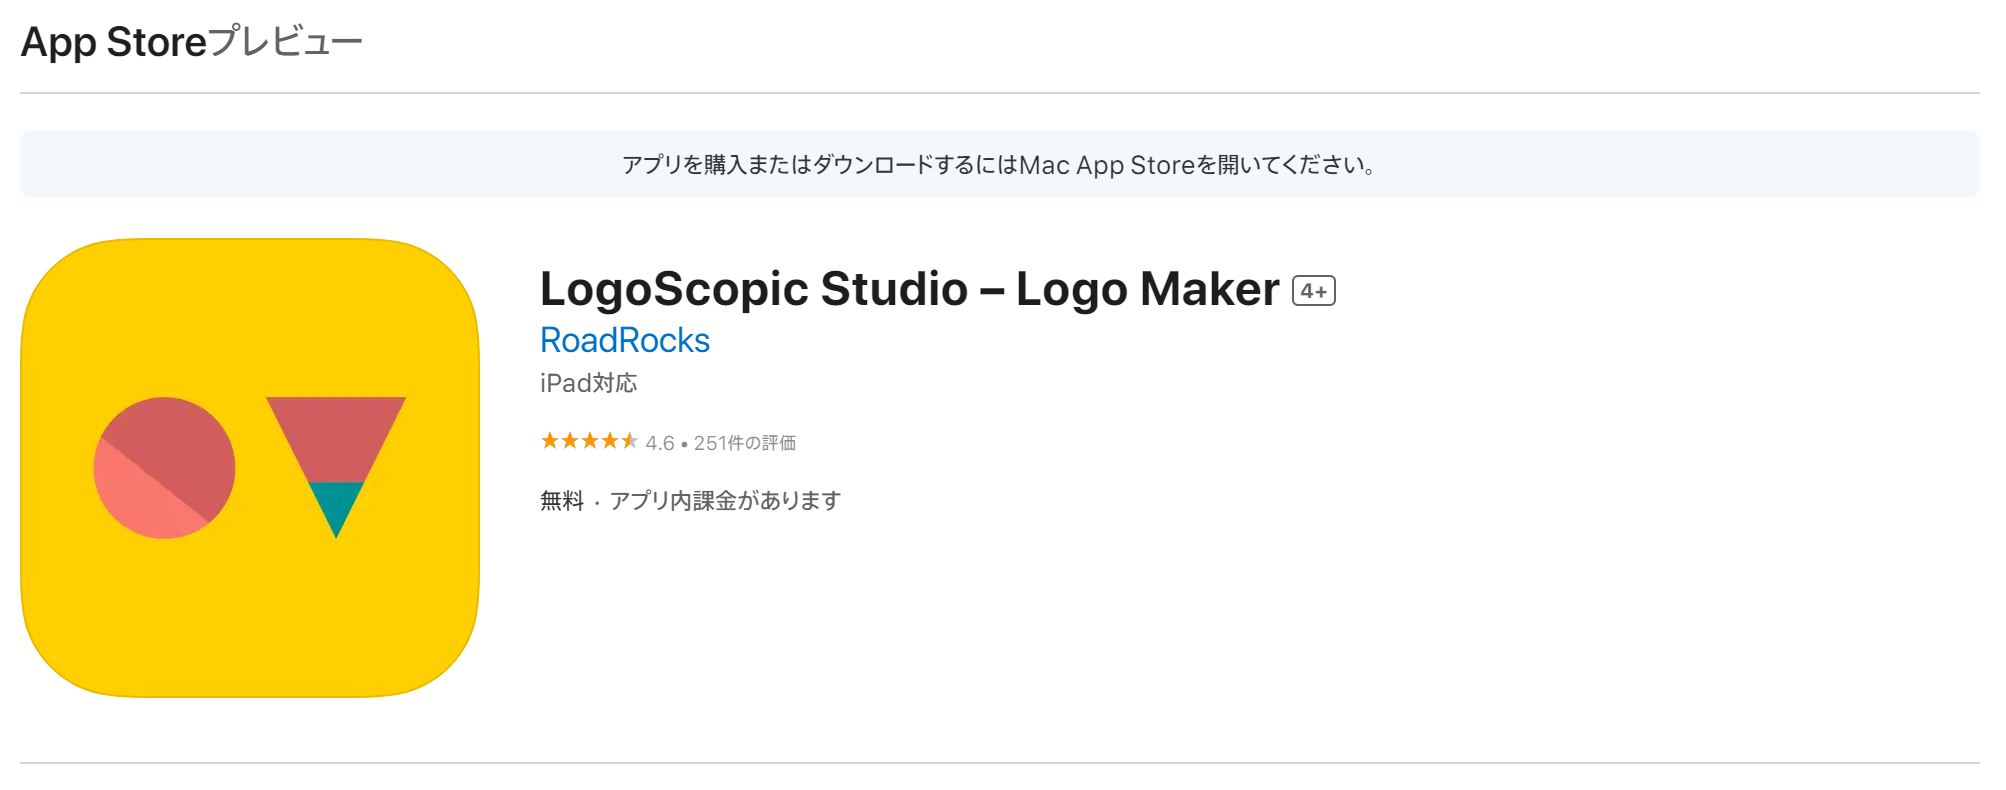The width and height of the screenshot is (2006, 790).
Task: Select the LogoScopic Studio – Logo Maker title
Action: click(x=905, y=289)
